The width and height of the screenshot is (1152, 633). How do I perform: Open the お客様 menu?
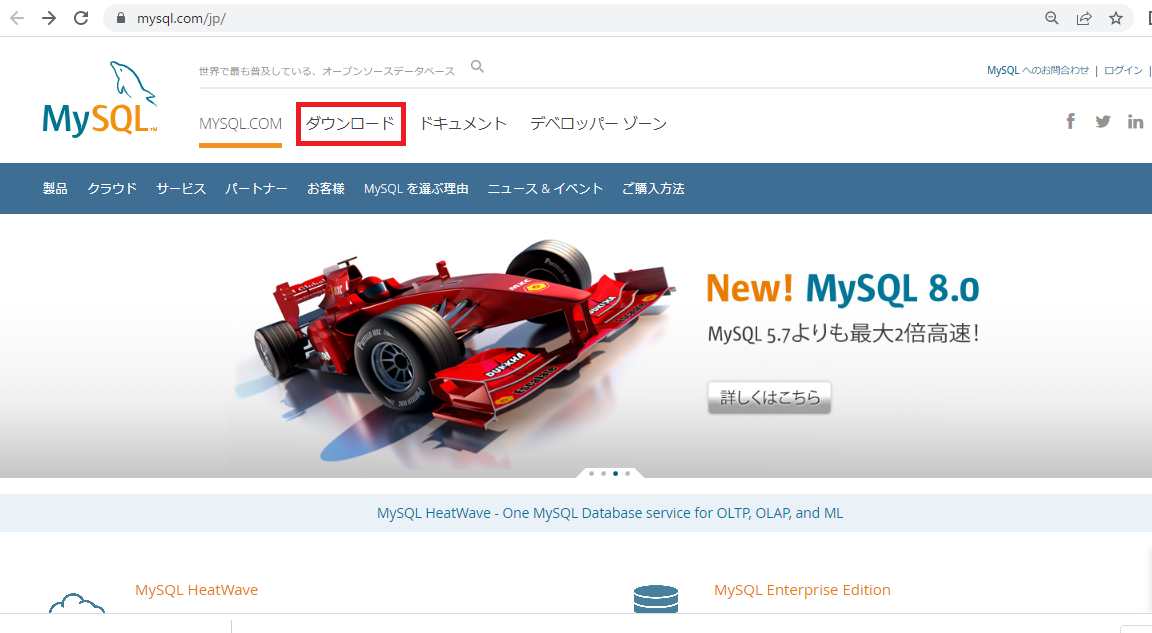point(326,189)
